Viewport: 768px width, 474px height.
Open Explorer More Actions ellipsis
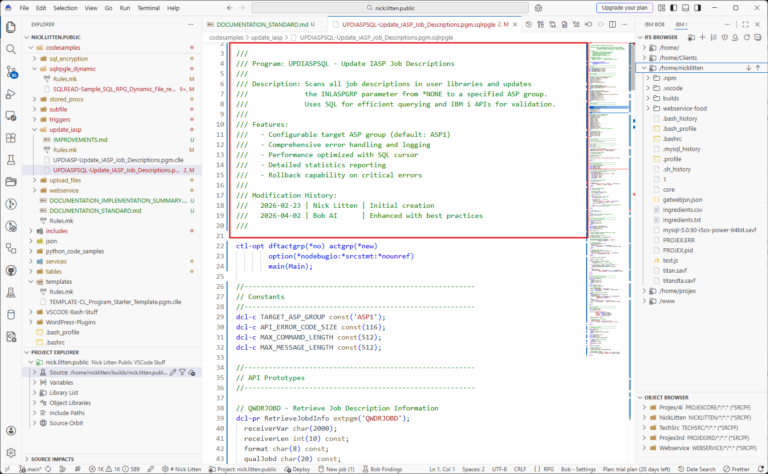pos(191,24)
